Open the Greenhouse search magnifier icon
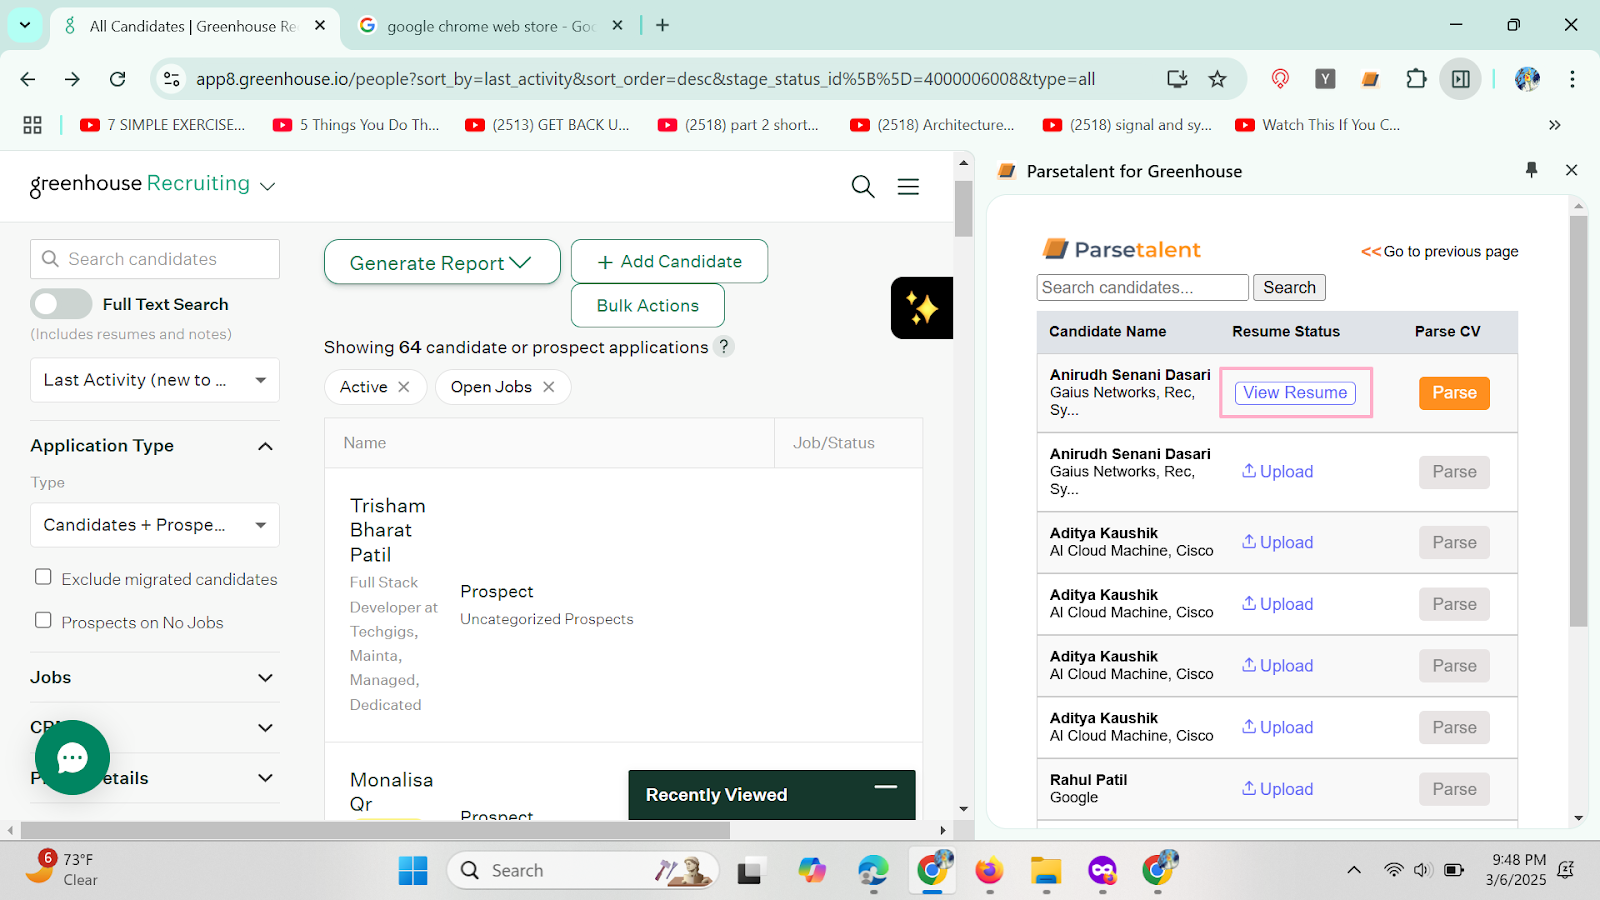The image size is (1600, 900). tap(863, 186)
